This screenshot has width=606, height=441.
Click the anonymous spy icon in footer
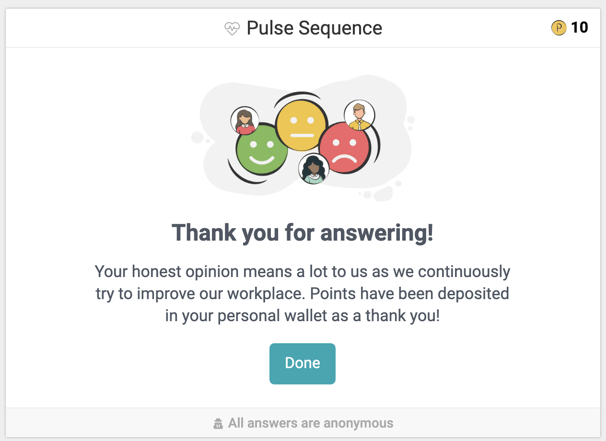tap(218, 424)
